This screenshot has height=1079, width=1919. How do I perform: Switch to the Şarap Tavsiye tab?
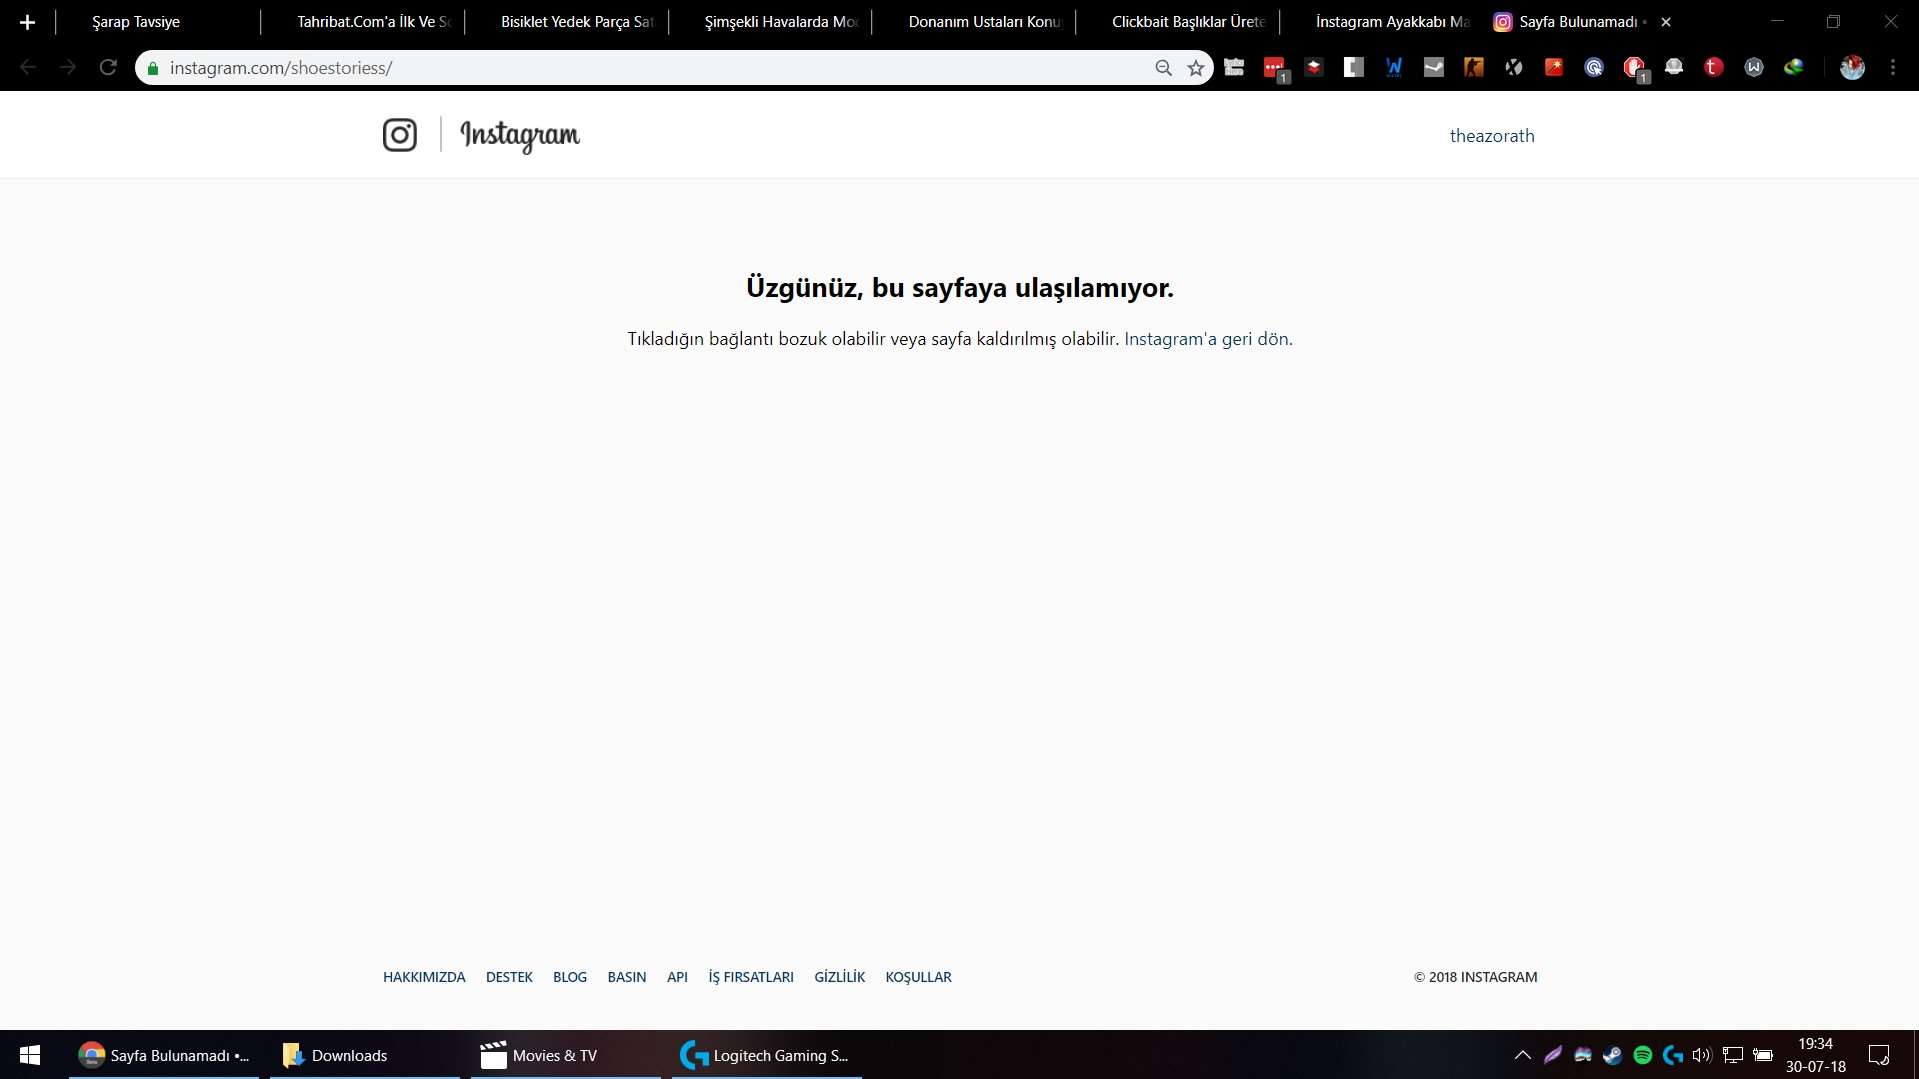tap(136, 22)
